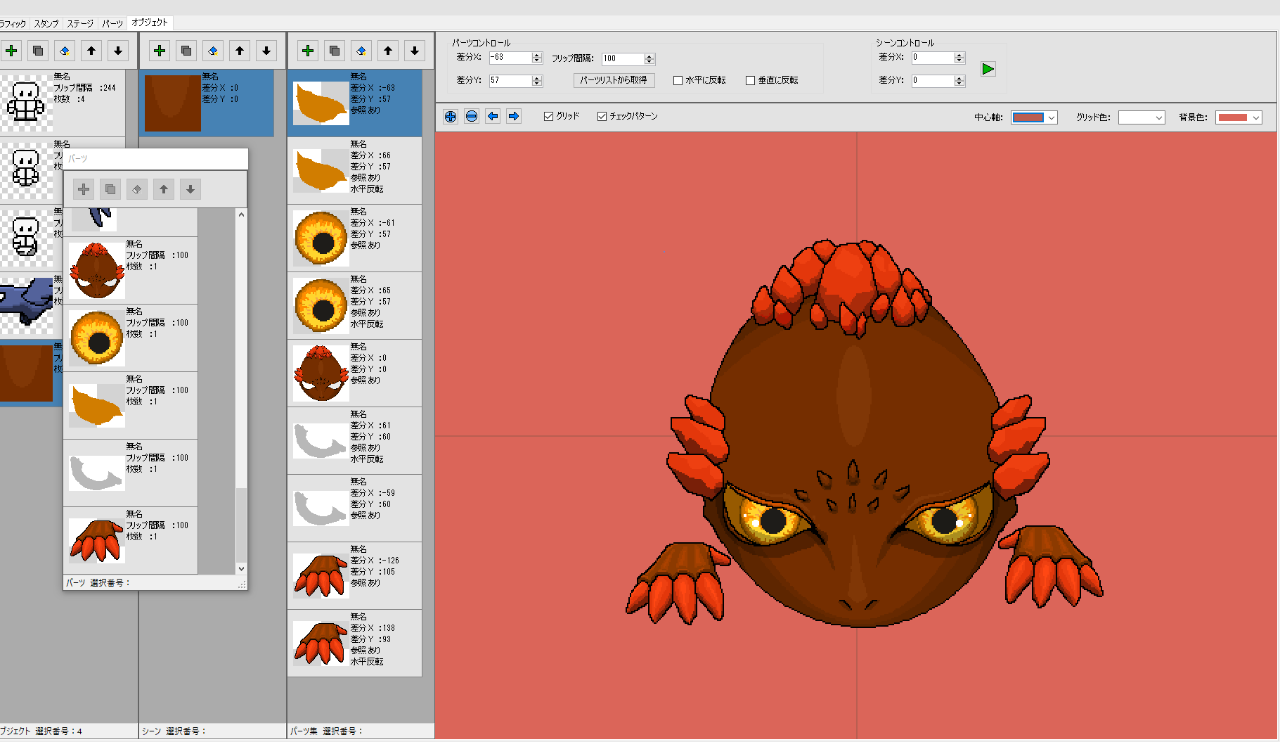Play the scene animation with green arrow
Viewport: 1280px width, 742px height.
pos(988,69)
